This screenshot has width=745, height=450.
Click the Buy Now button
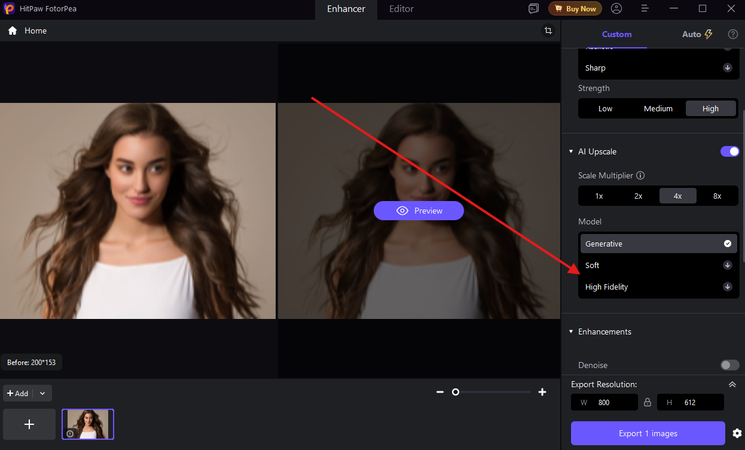point(575,9)
